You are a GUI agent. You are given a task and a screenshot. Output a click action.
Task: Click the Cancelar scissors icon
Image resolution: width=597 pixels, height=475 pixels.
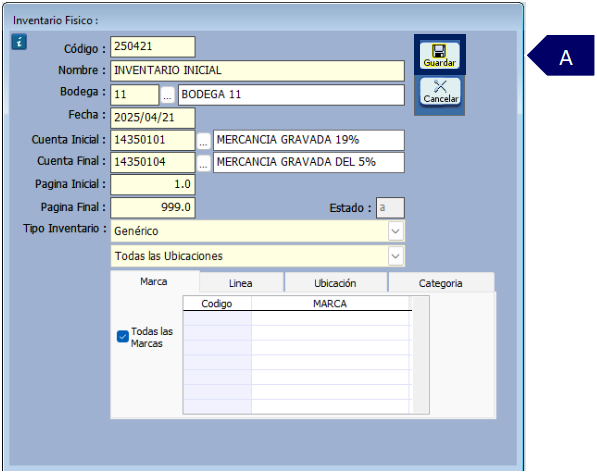click(x=440, y=91)
